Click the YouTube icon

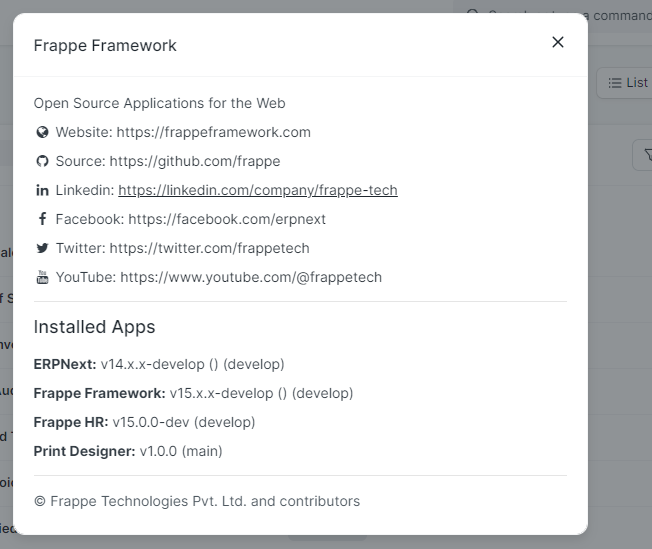[42, 277]
